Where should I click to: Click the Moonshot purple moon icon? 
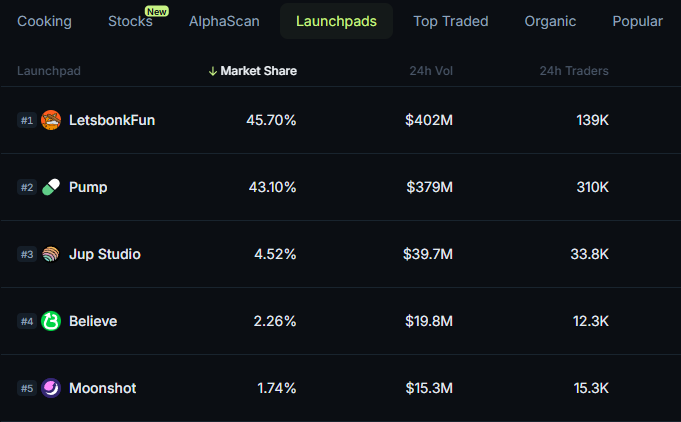click(x=51, y=388)
